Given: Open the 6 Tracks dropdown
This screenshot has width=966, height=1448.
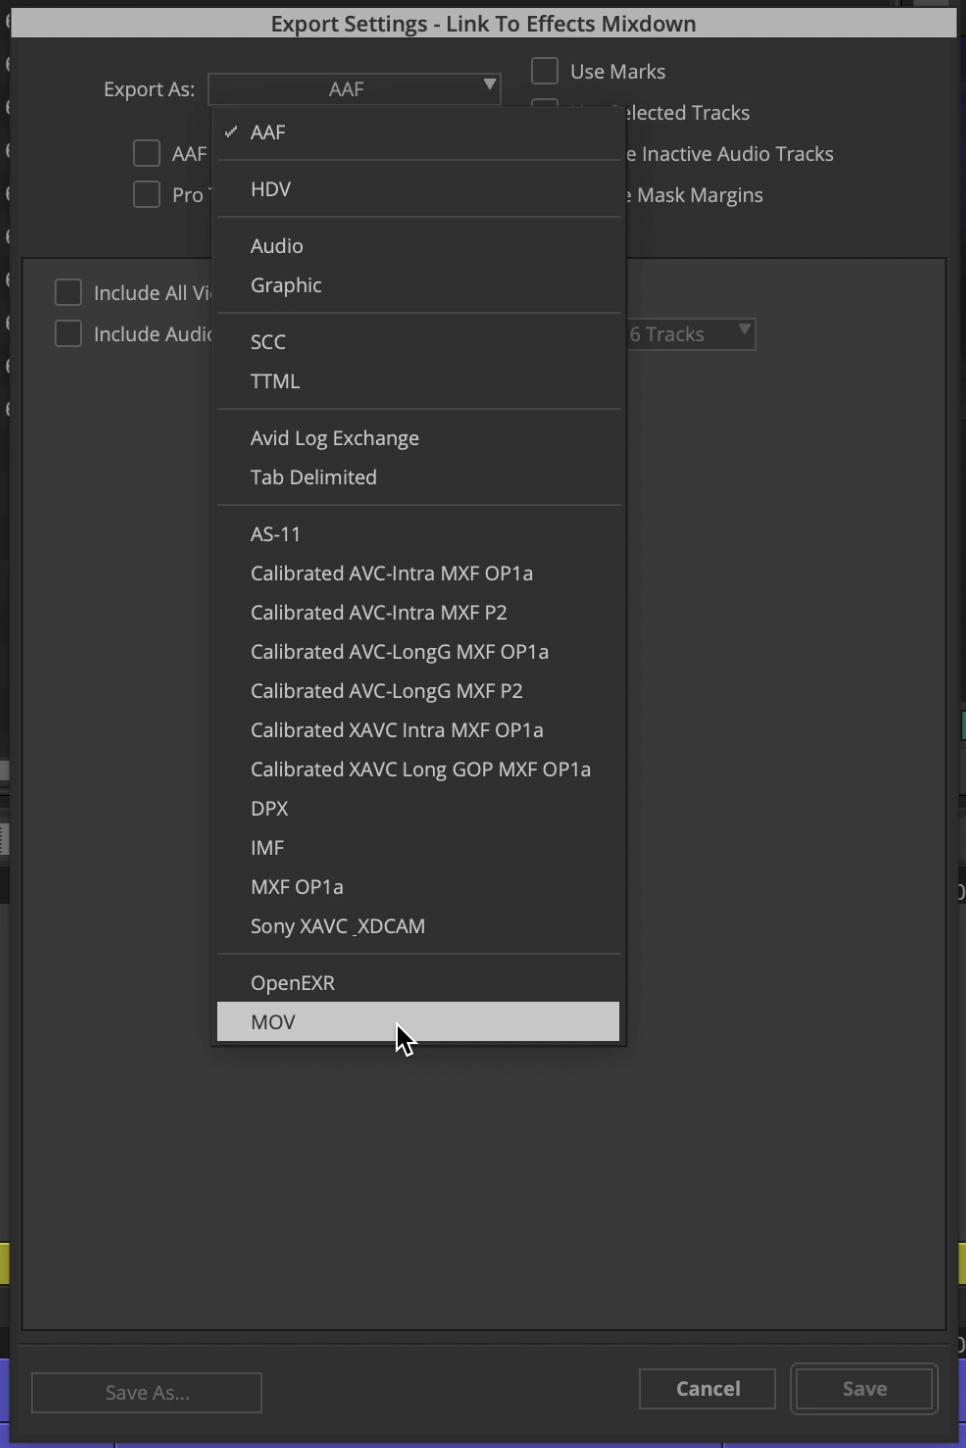Looking at the screenshot, I should point(690,334).
